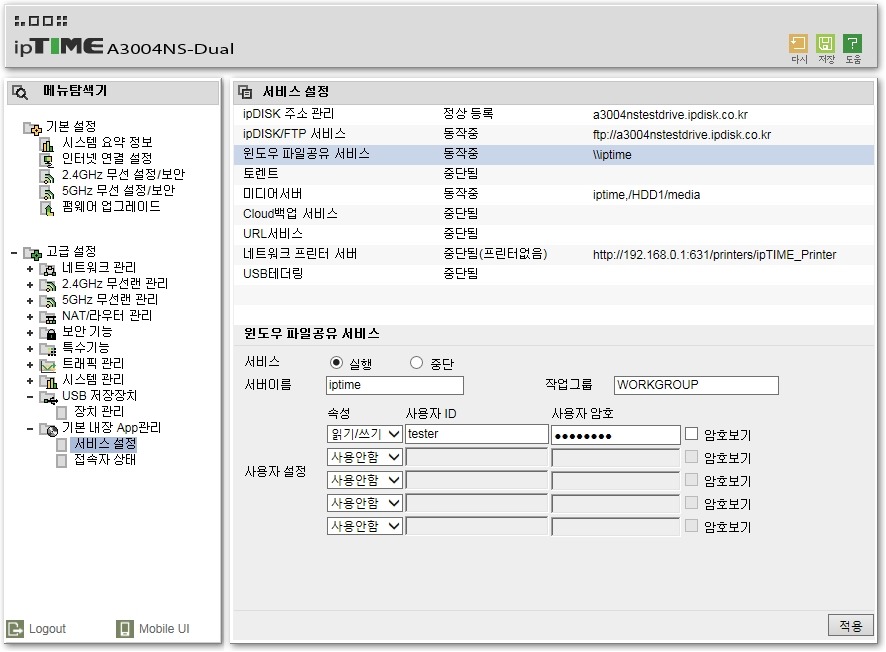Click the tester user's password field
The image size is (886, 652).
[615, 434]
